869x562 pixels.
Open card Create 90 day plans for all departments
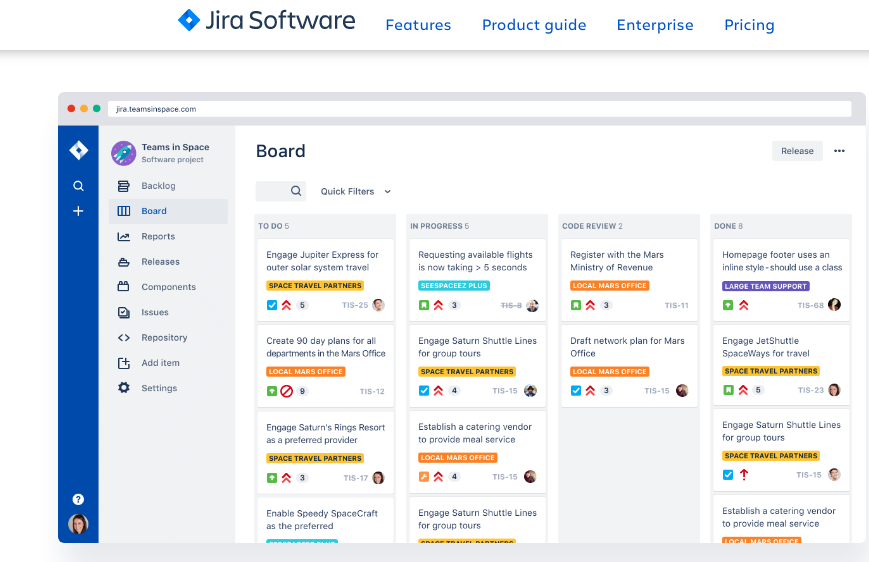(325, 366)
